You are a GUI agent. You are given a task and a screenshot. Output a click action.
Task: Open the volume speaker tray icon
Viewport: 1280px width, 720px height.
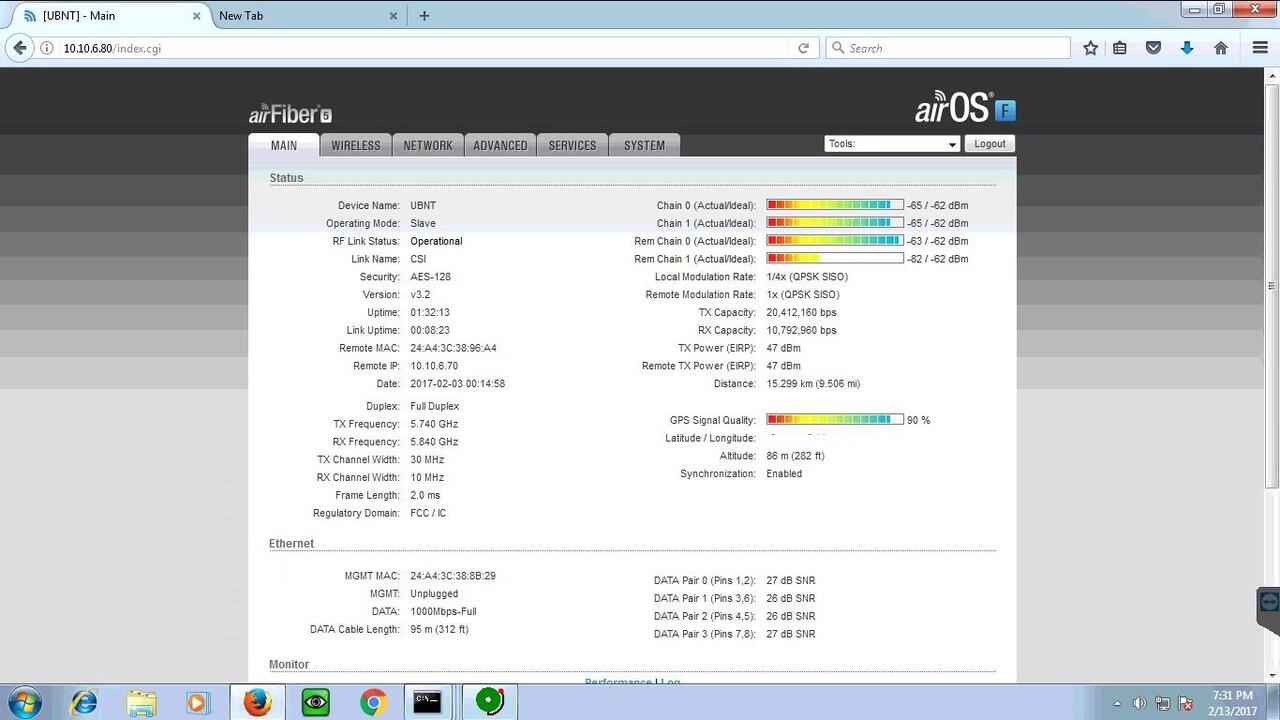click(x=1139, y=703)
